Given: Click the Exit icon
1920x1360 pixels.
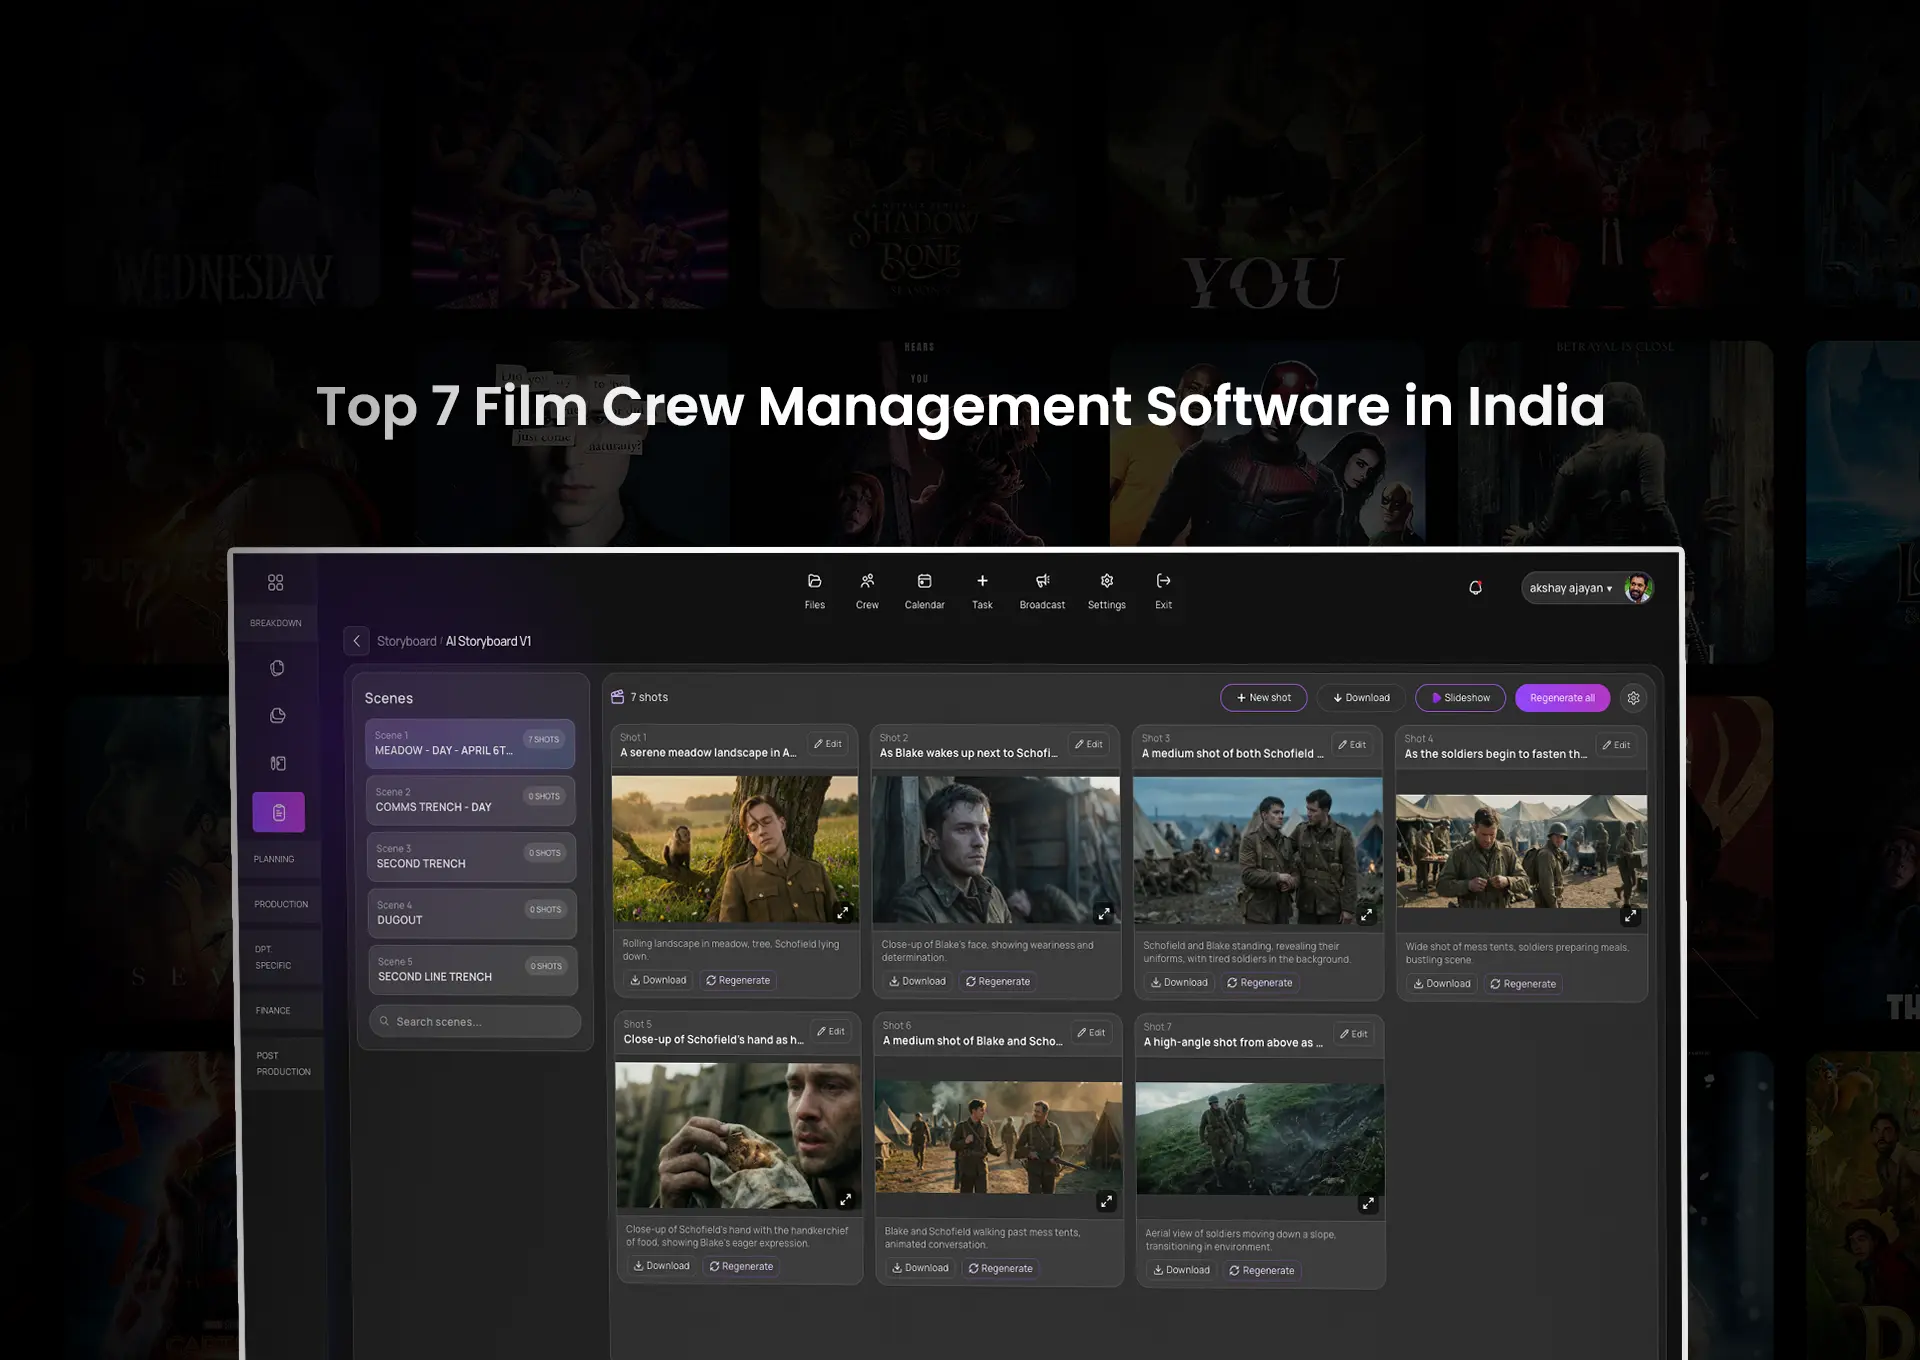Looking at the screenshot, I should [x=1163, y=581].
